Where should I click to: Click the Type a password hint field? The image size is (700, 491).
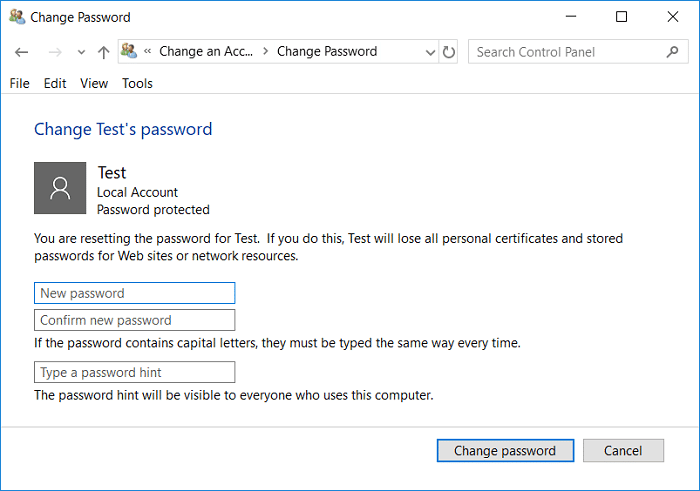click(x=135, y=372)
